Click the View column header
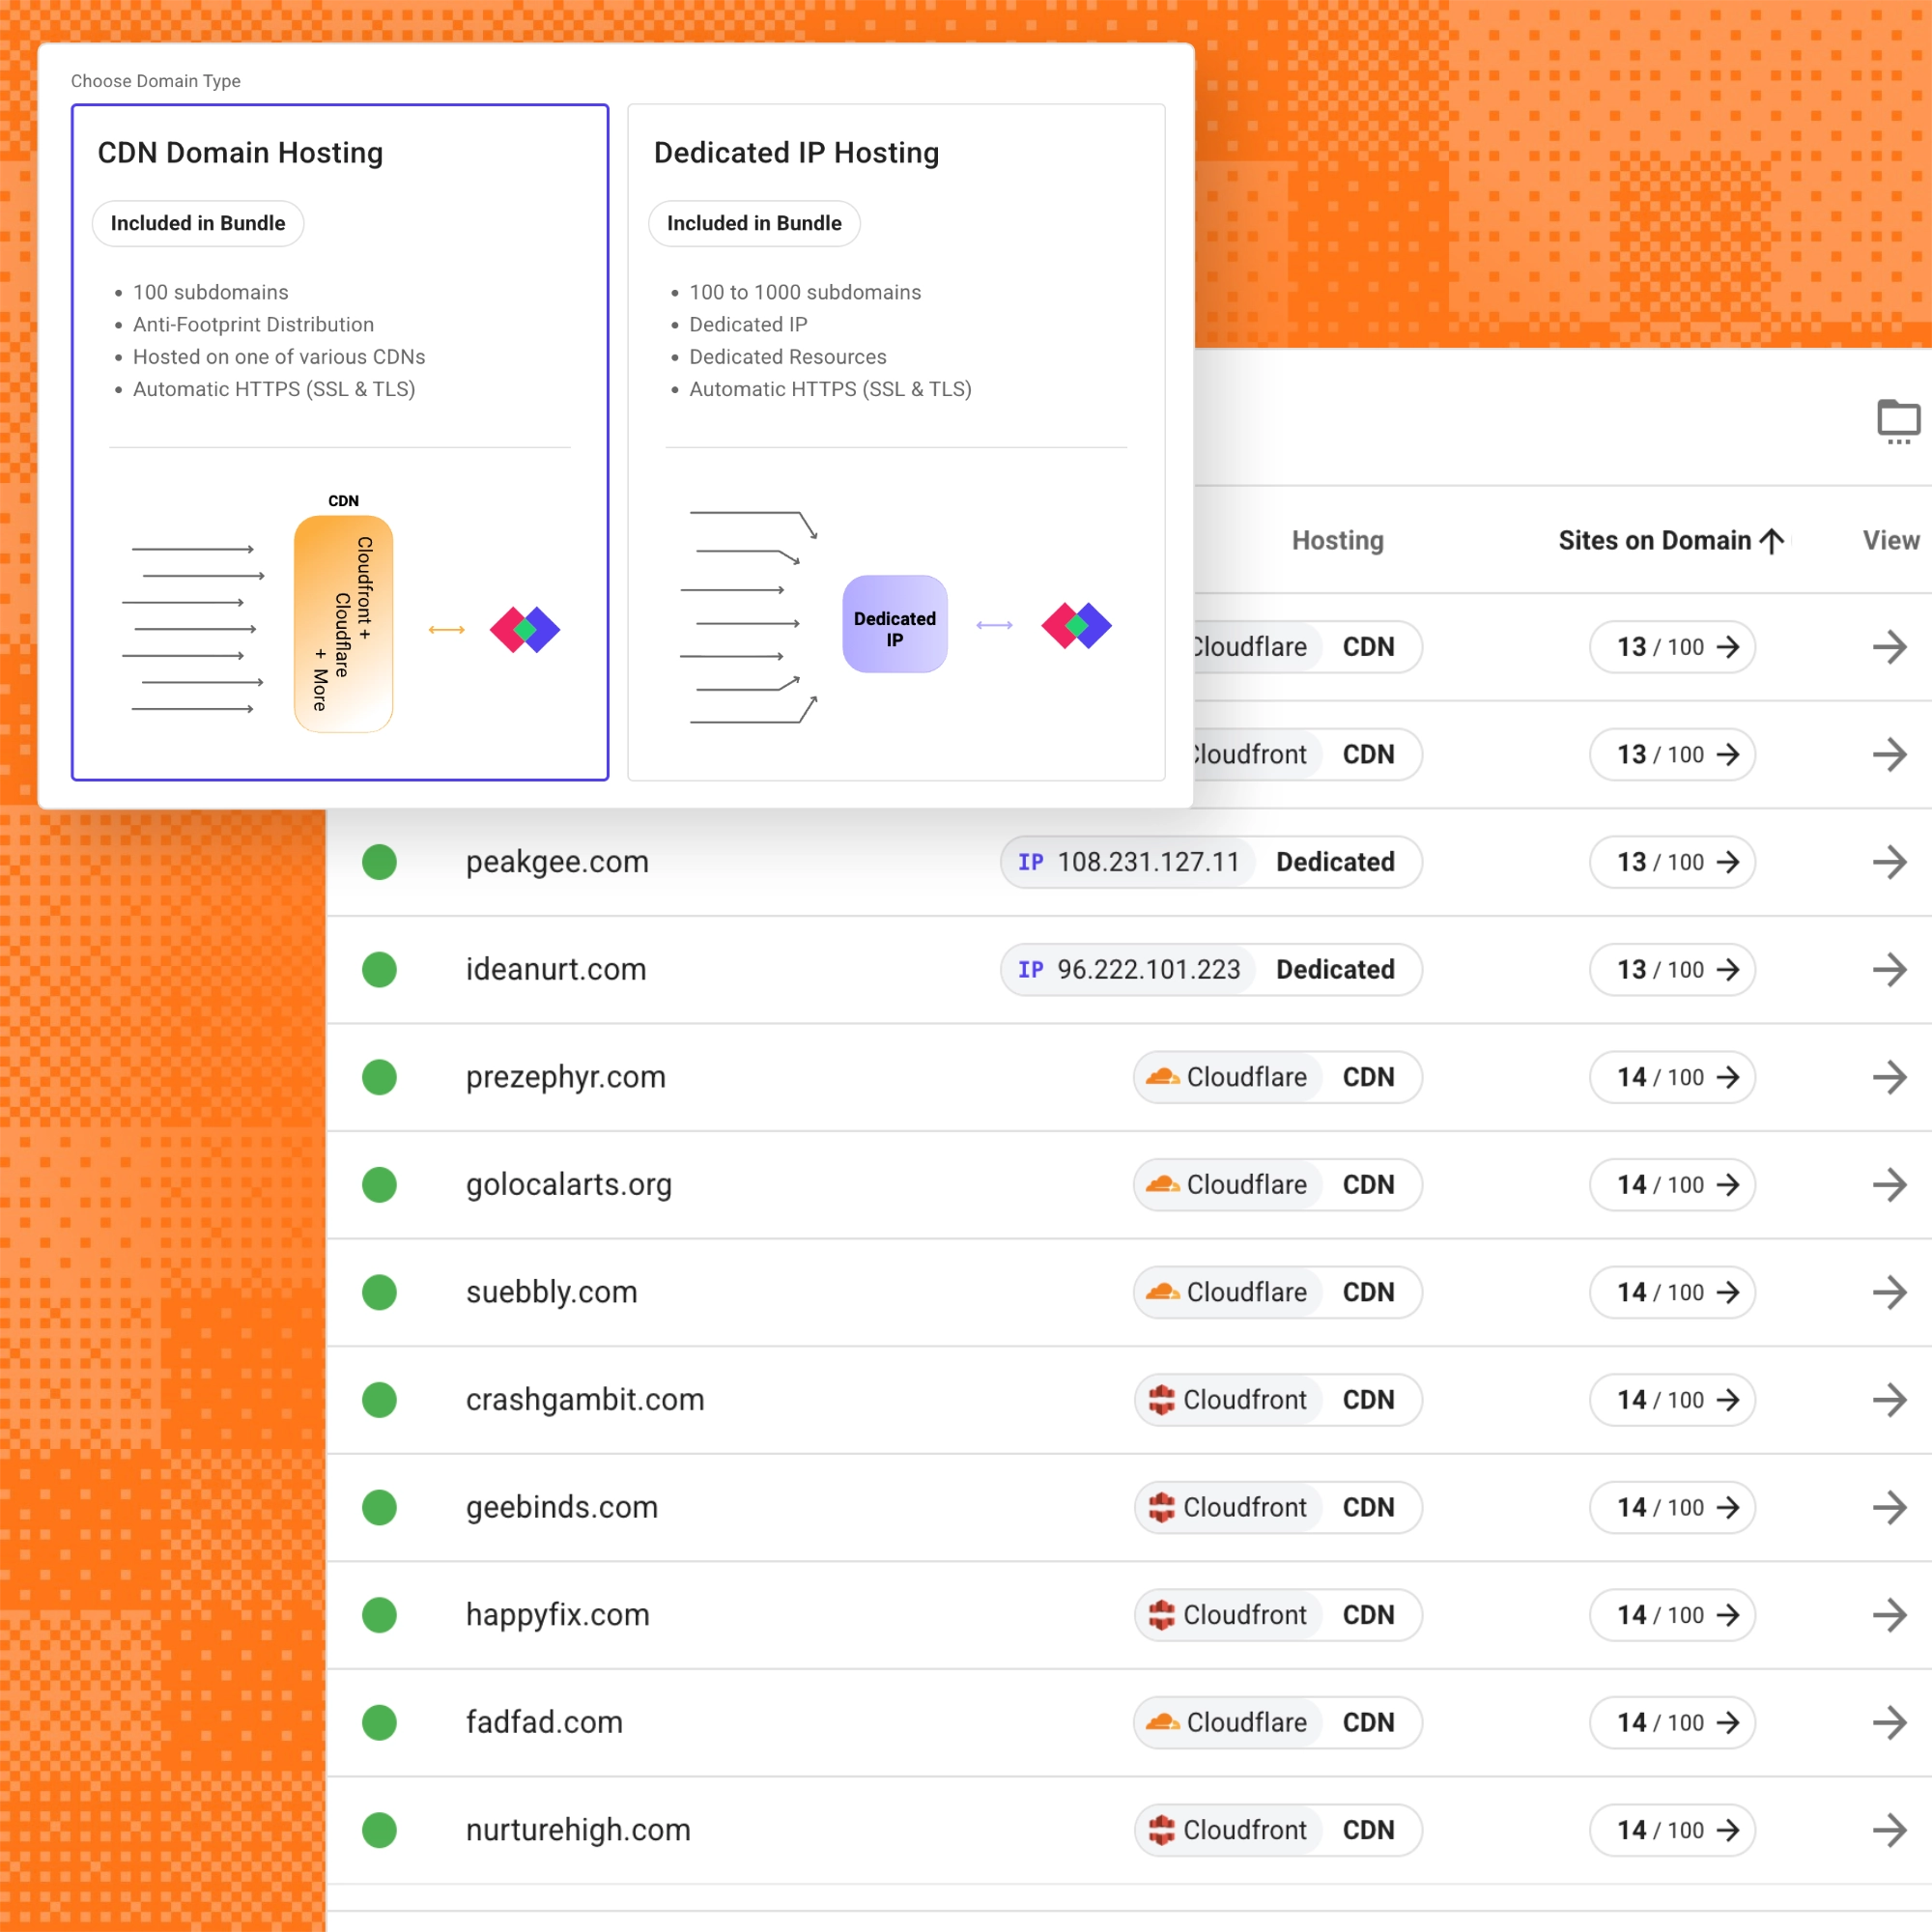 coord(1890,541)
